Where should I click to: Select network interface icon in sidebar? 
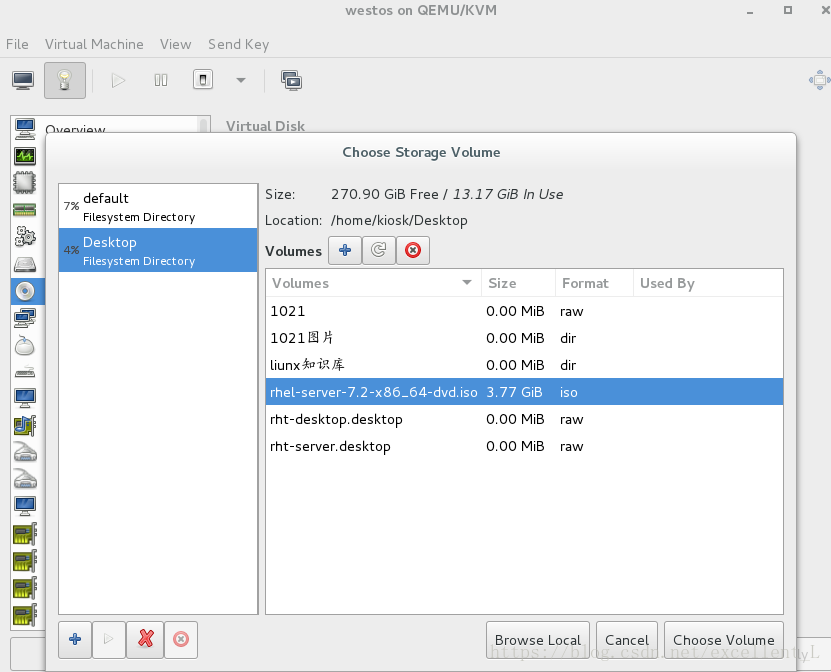click(x=25, y=318)
